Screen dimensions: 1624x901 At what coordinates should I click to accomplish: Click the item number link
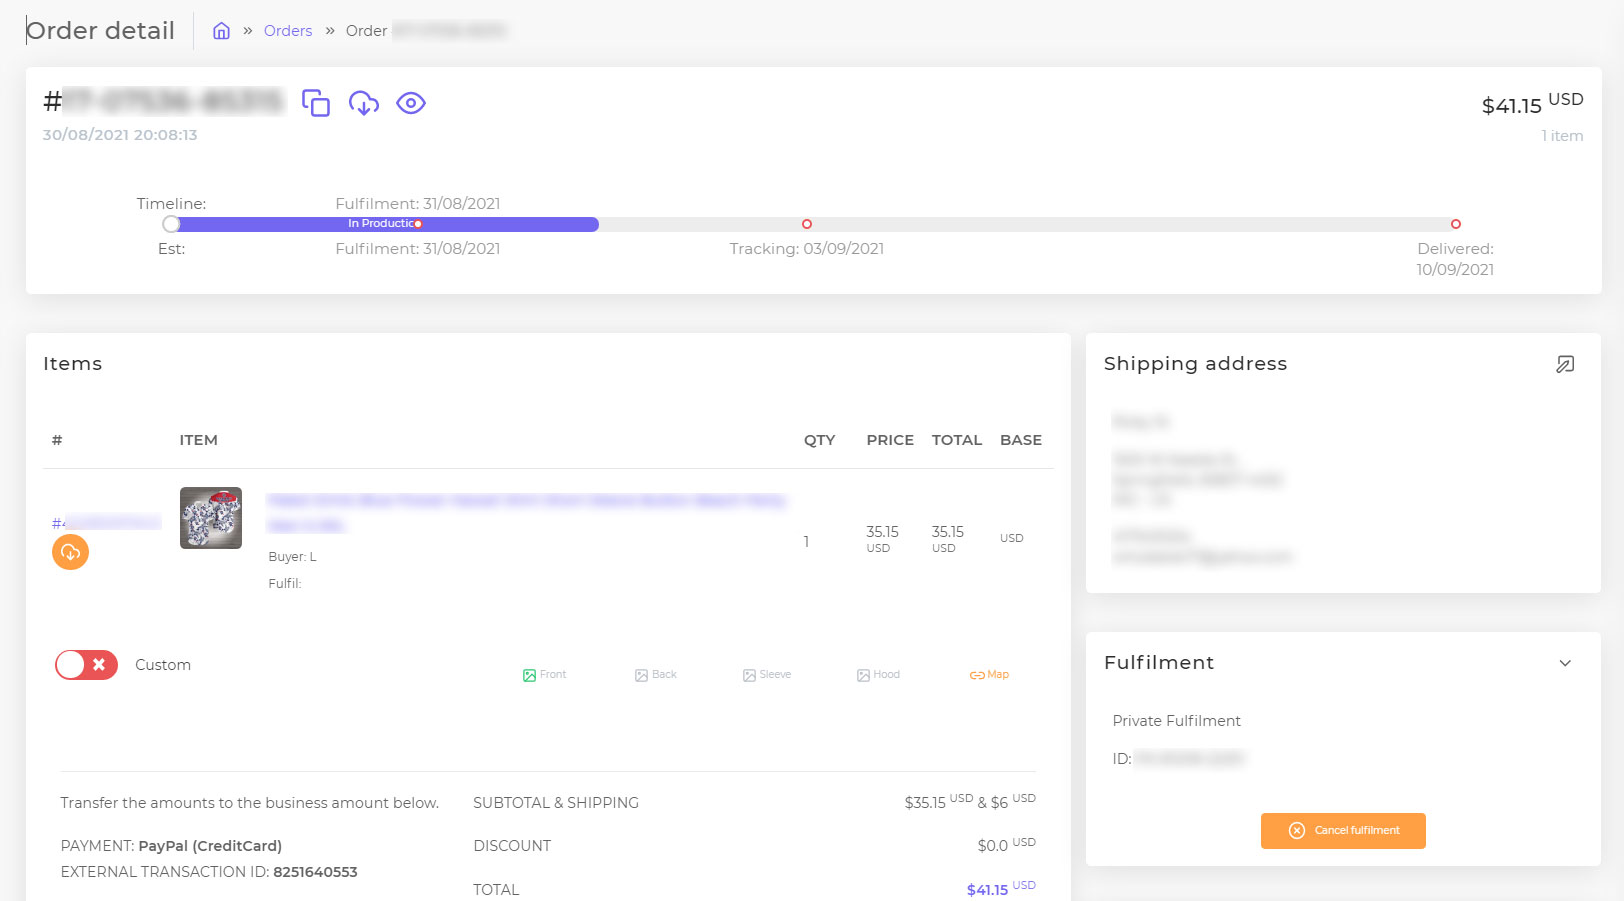[106, 522]
